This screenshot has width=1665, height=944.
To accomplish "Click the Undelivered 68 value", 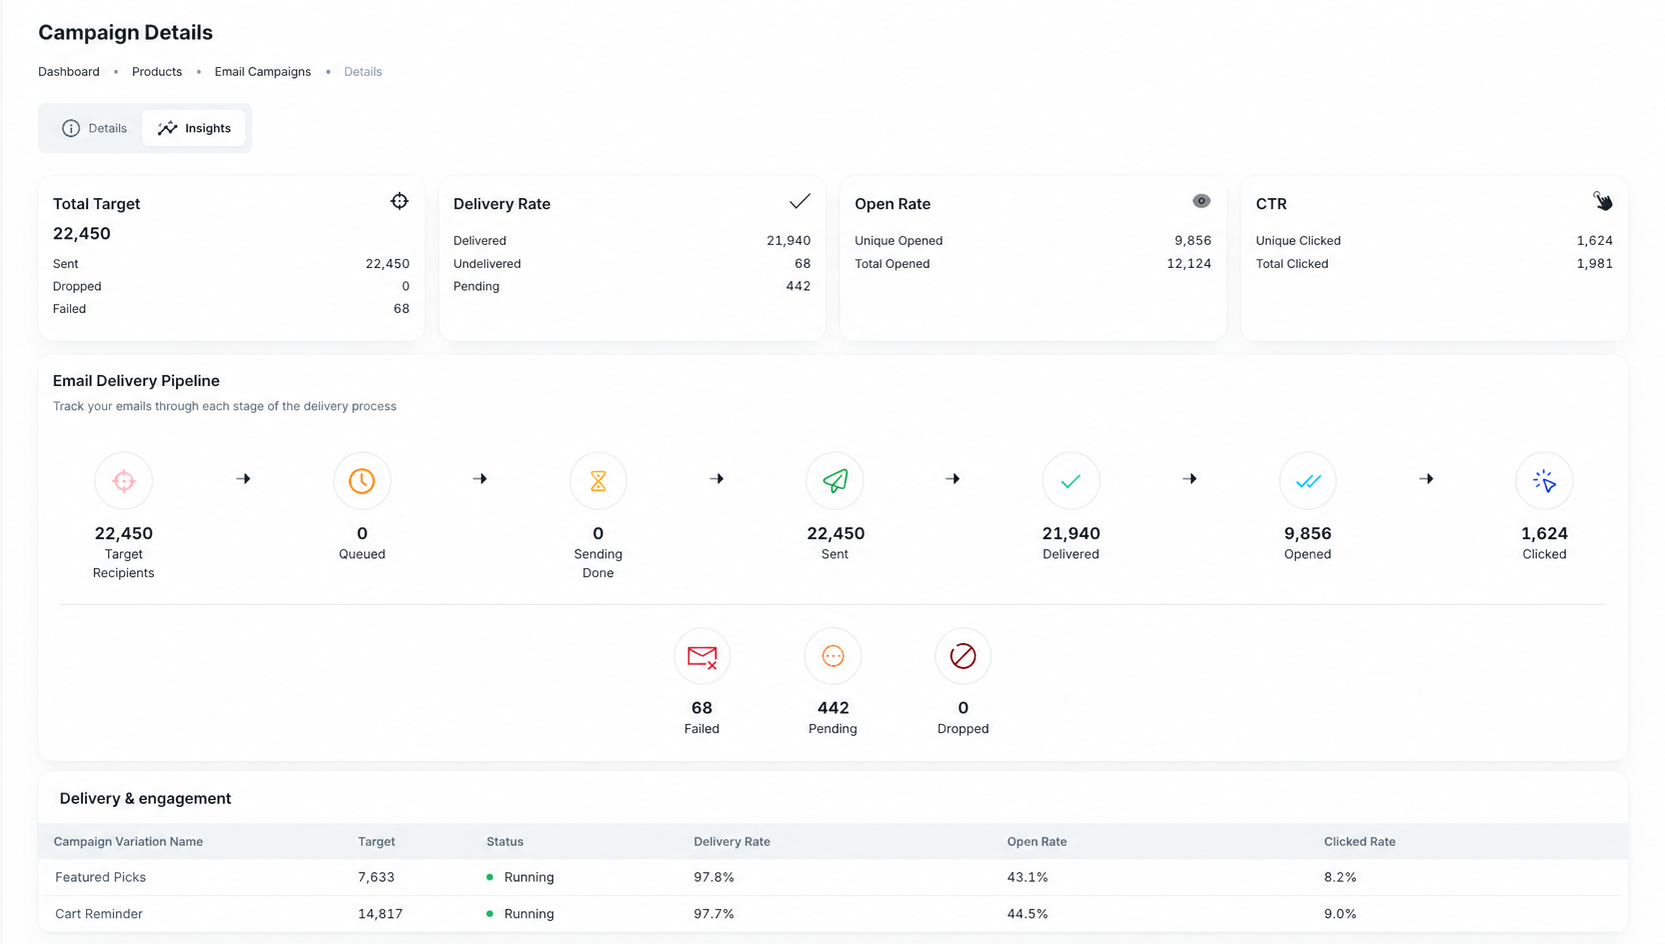I will pyautogui.click(x=802, y=264).
